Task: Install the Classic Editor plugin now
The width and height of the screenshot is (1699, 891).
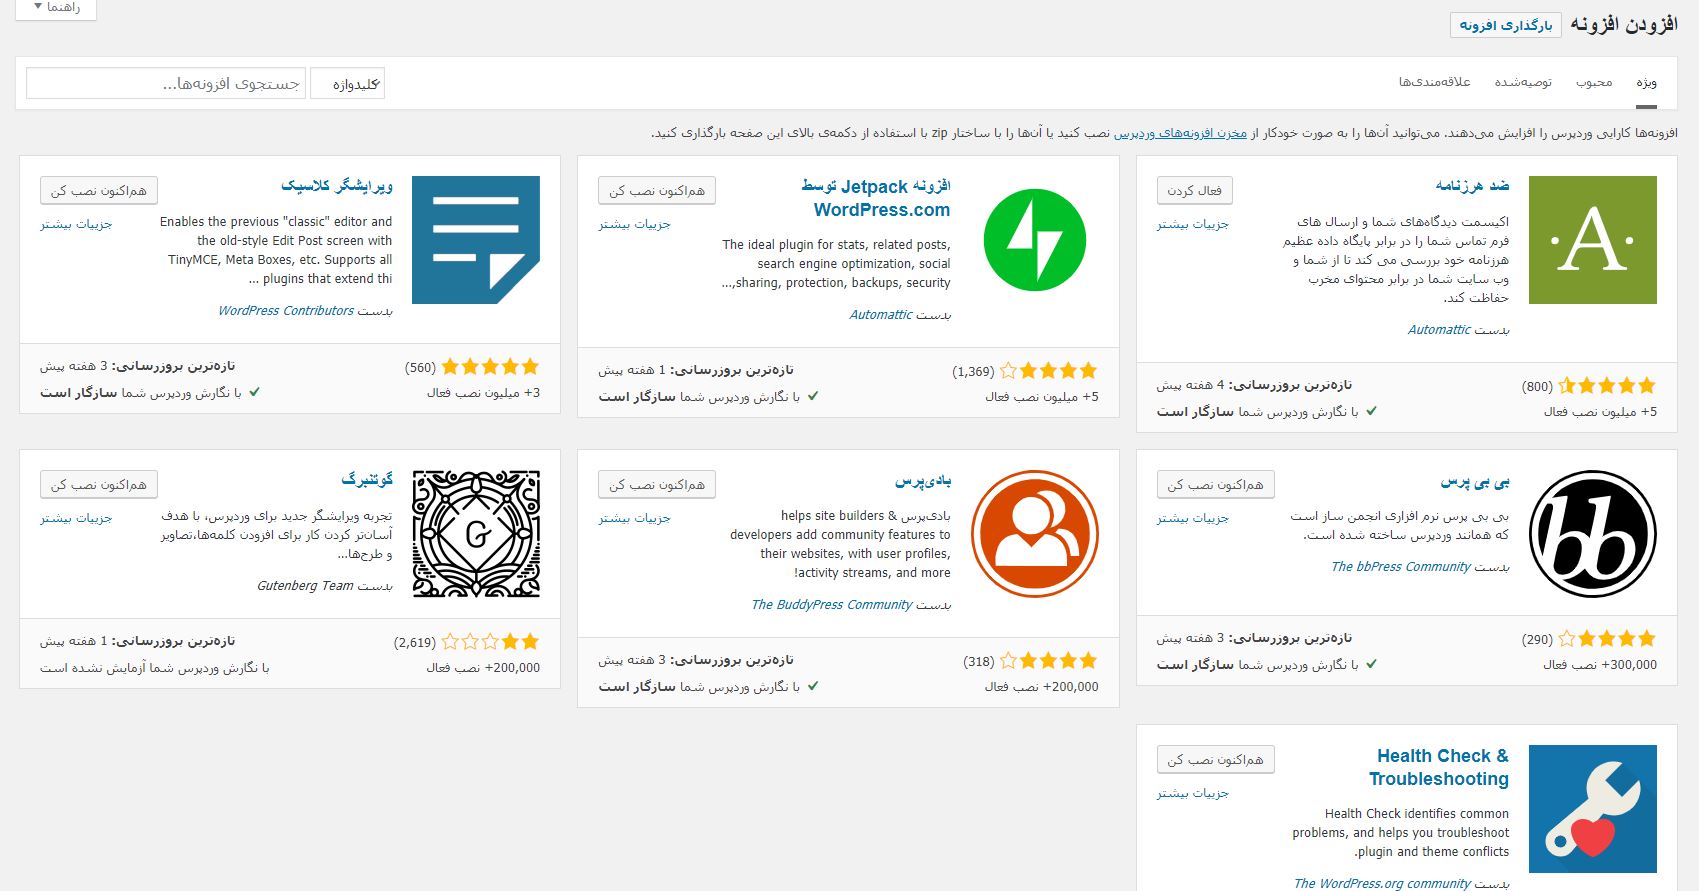Action: pos(99,190)
